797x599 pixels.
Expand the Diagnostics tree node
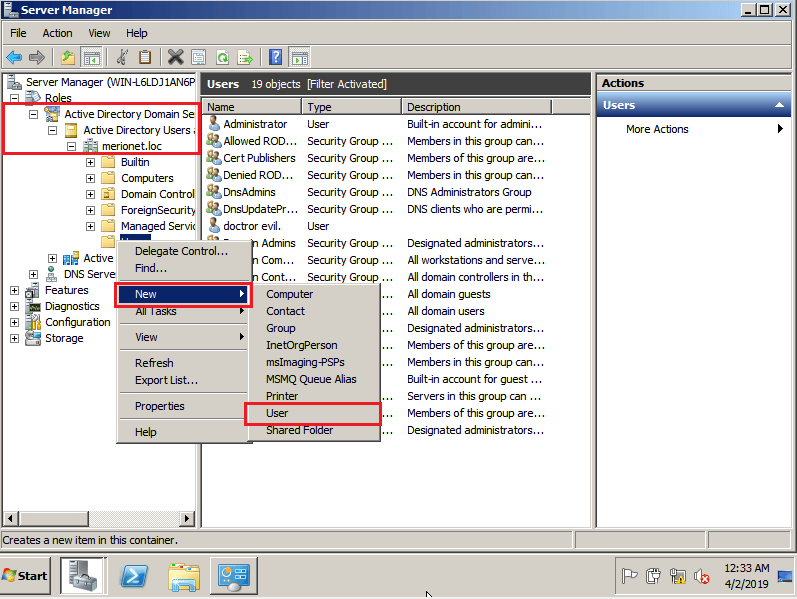[x=15, y=306]
